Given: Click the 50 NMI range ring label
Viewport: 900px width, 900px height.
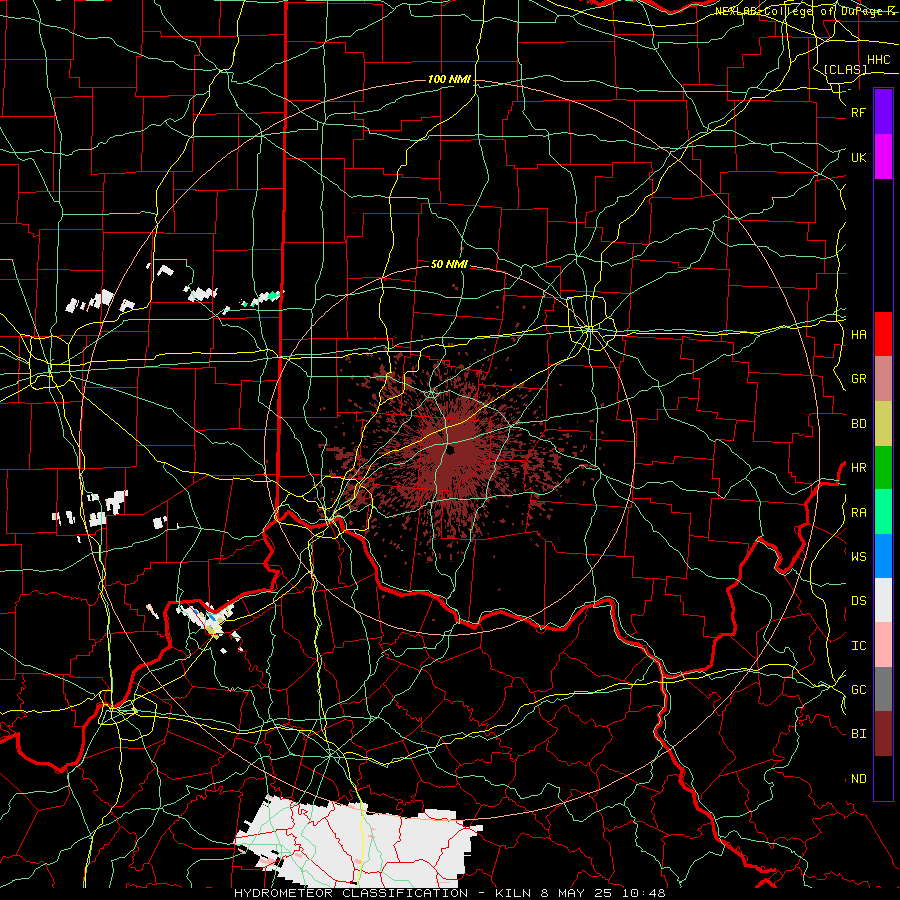Looking at the screenshot, I should pos(449,264).
